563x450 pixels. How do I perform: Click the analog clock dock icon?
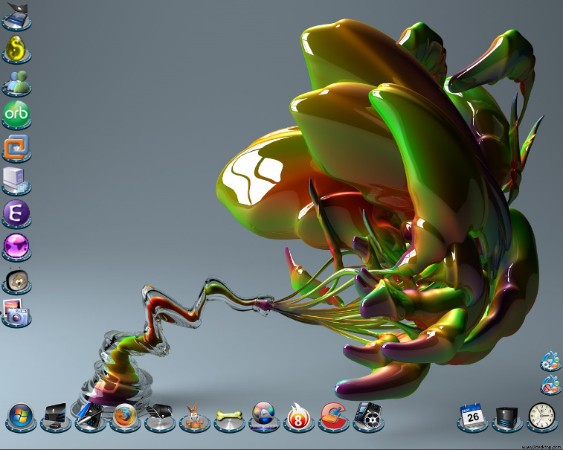pyautogui.click(x=542, y=417)
